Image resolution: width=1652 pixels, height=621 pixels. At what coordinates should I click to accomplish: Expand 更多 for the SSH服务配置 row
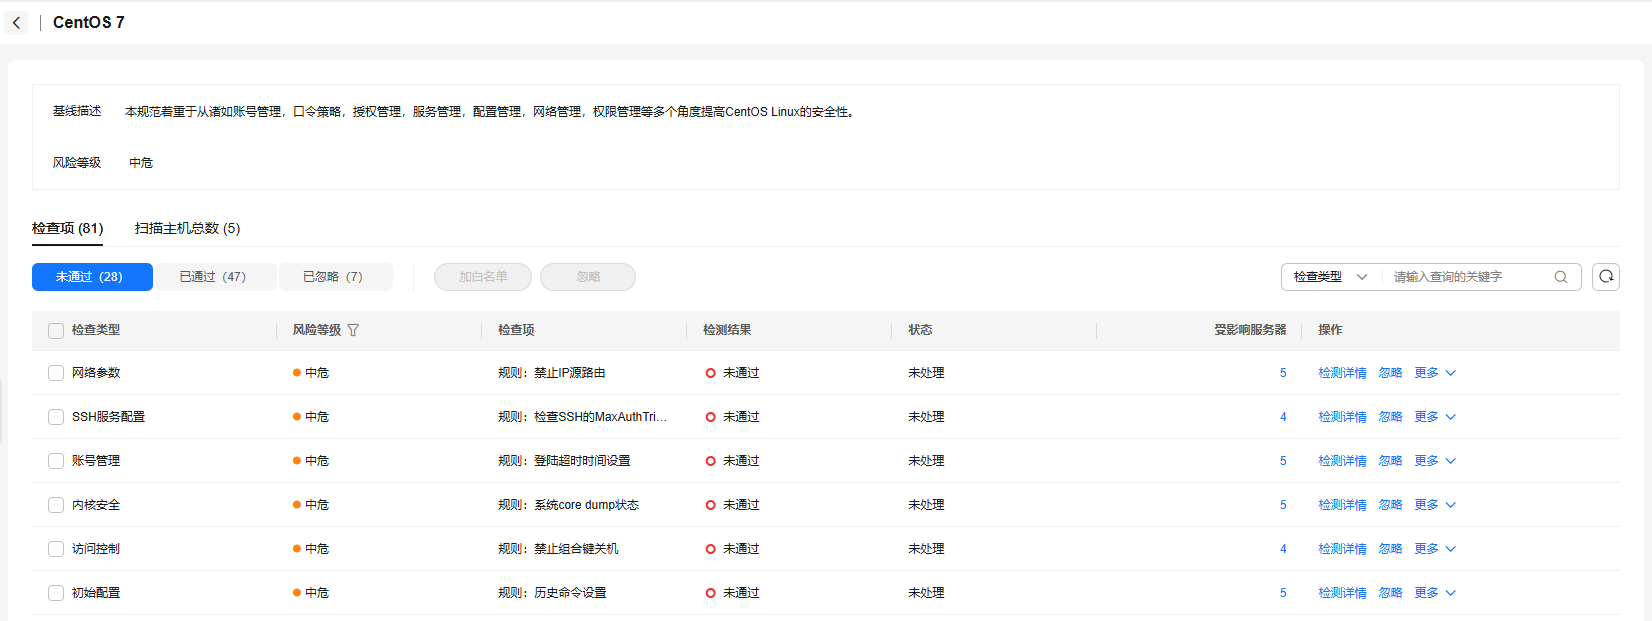[1435, 417]
